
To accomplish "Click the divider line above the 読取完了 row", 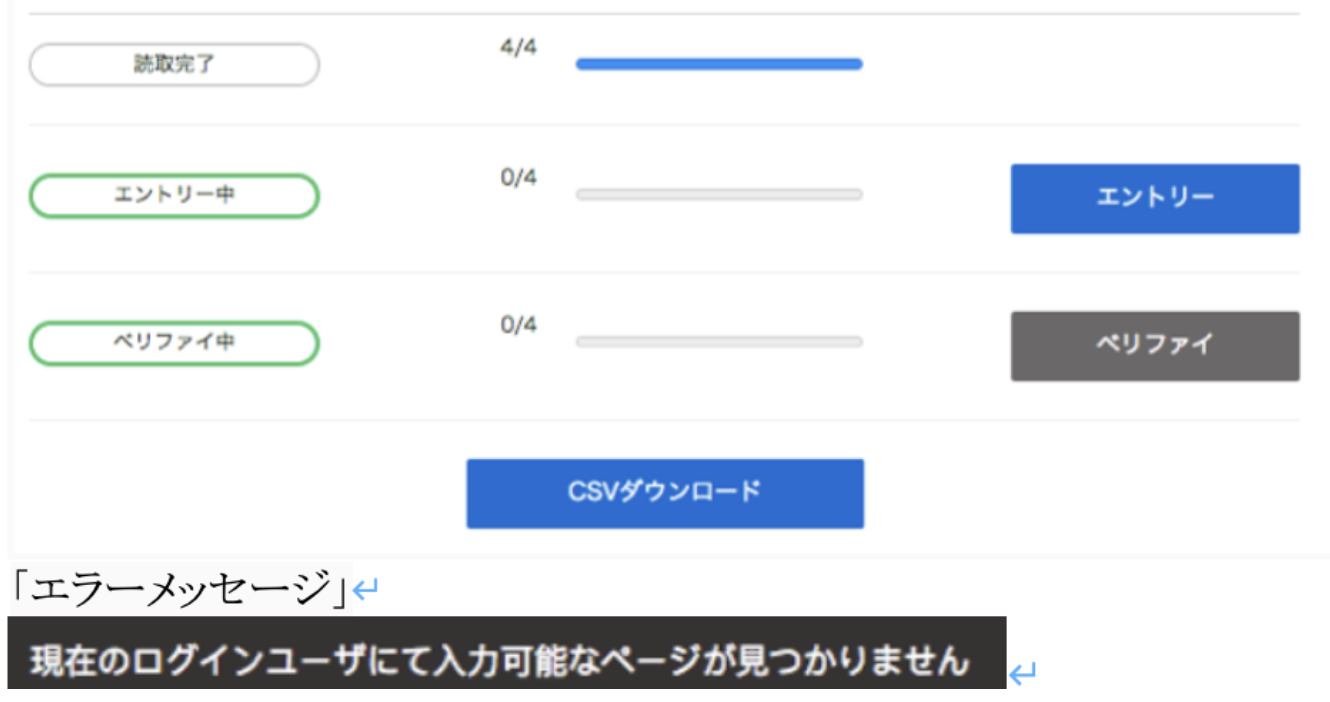I will coord(664,14).
